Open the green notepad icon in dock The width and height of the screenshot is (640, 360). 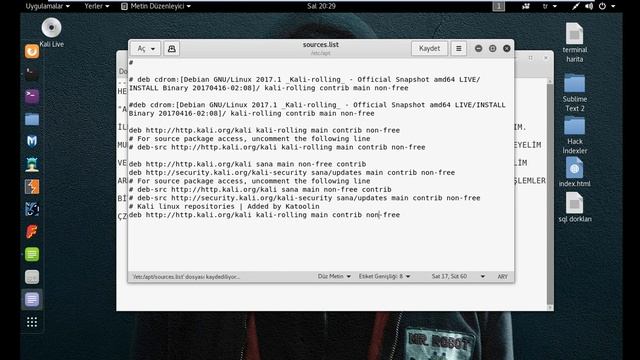click(32, 254)
